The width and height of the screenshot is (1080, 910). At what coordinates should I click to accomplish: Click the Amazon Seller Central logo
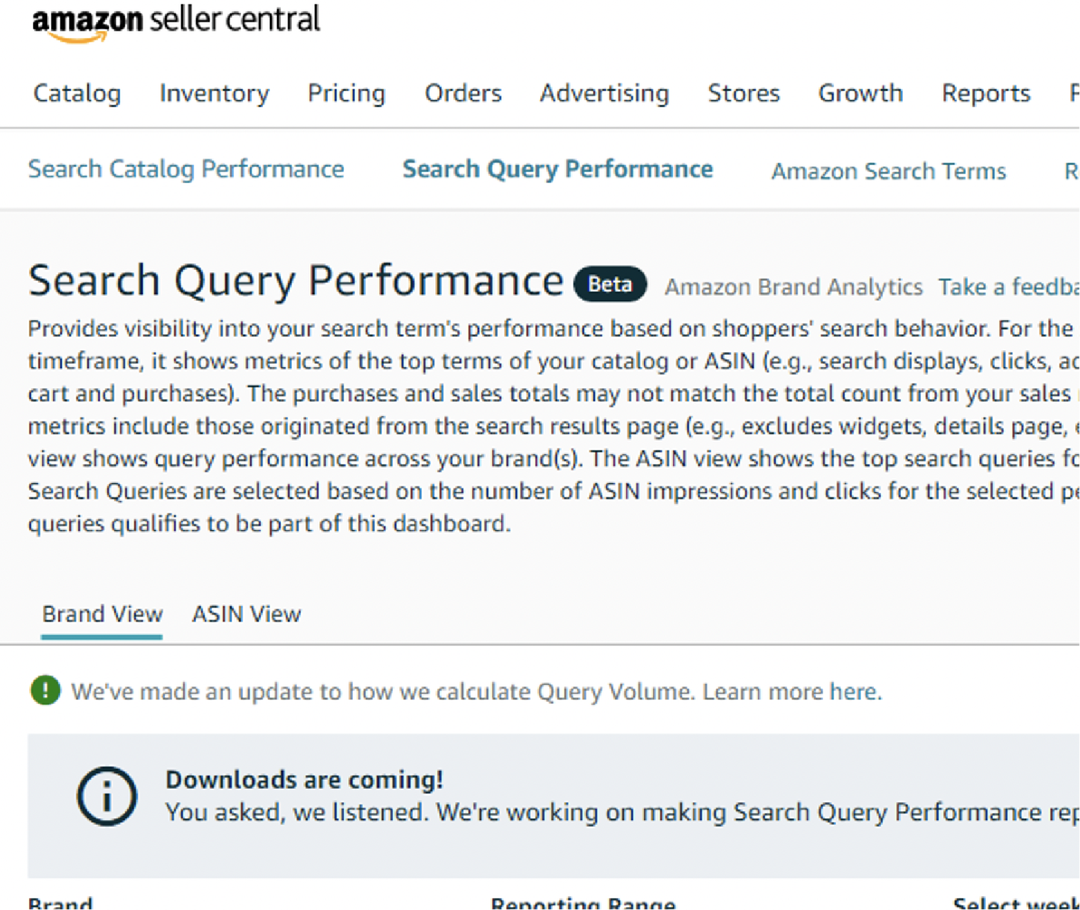click(176, 22)
